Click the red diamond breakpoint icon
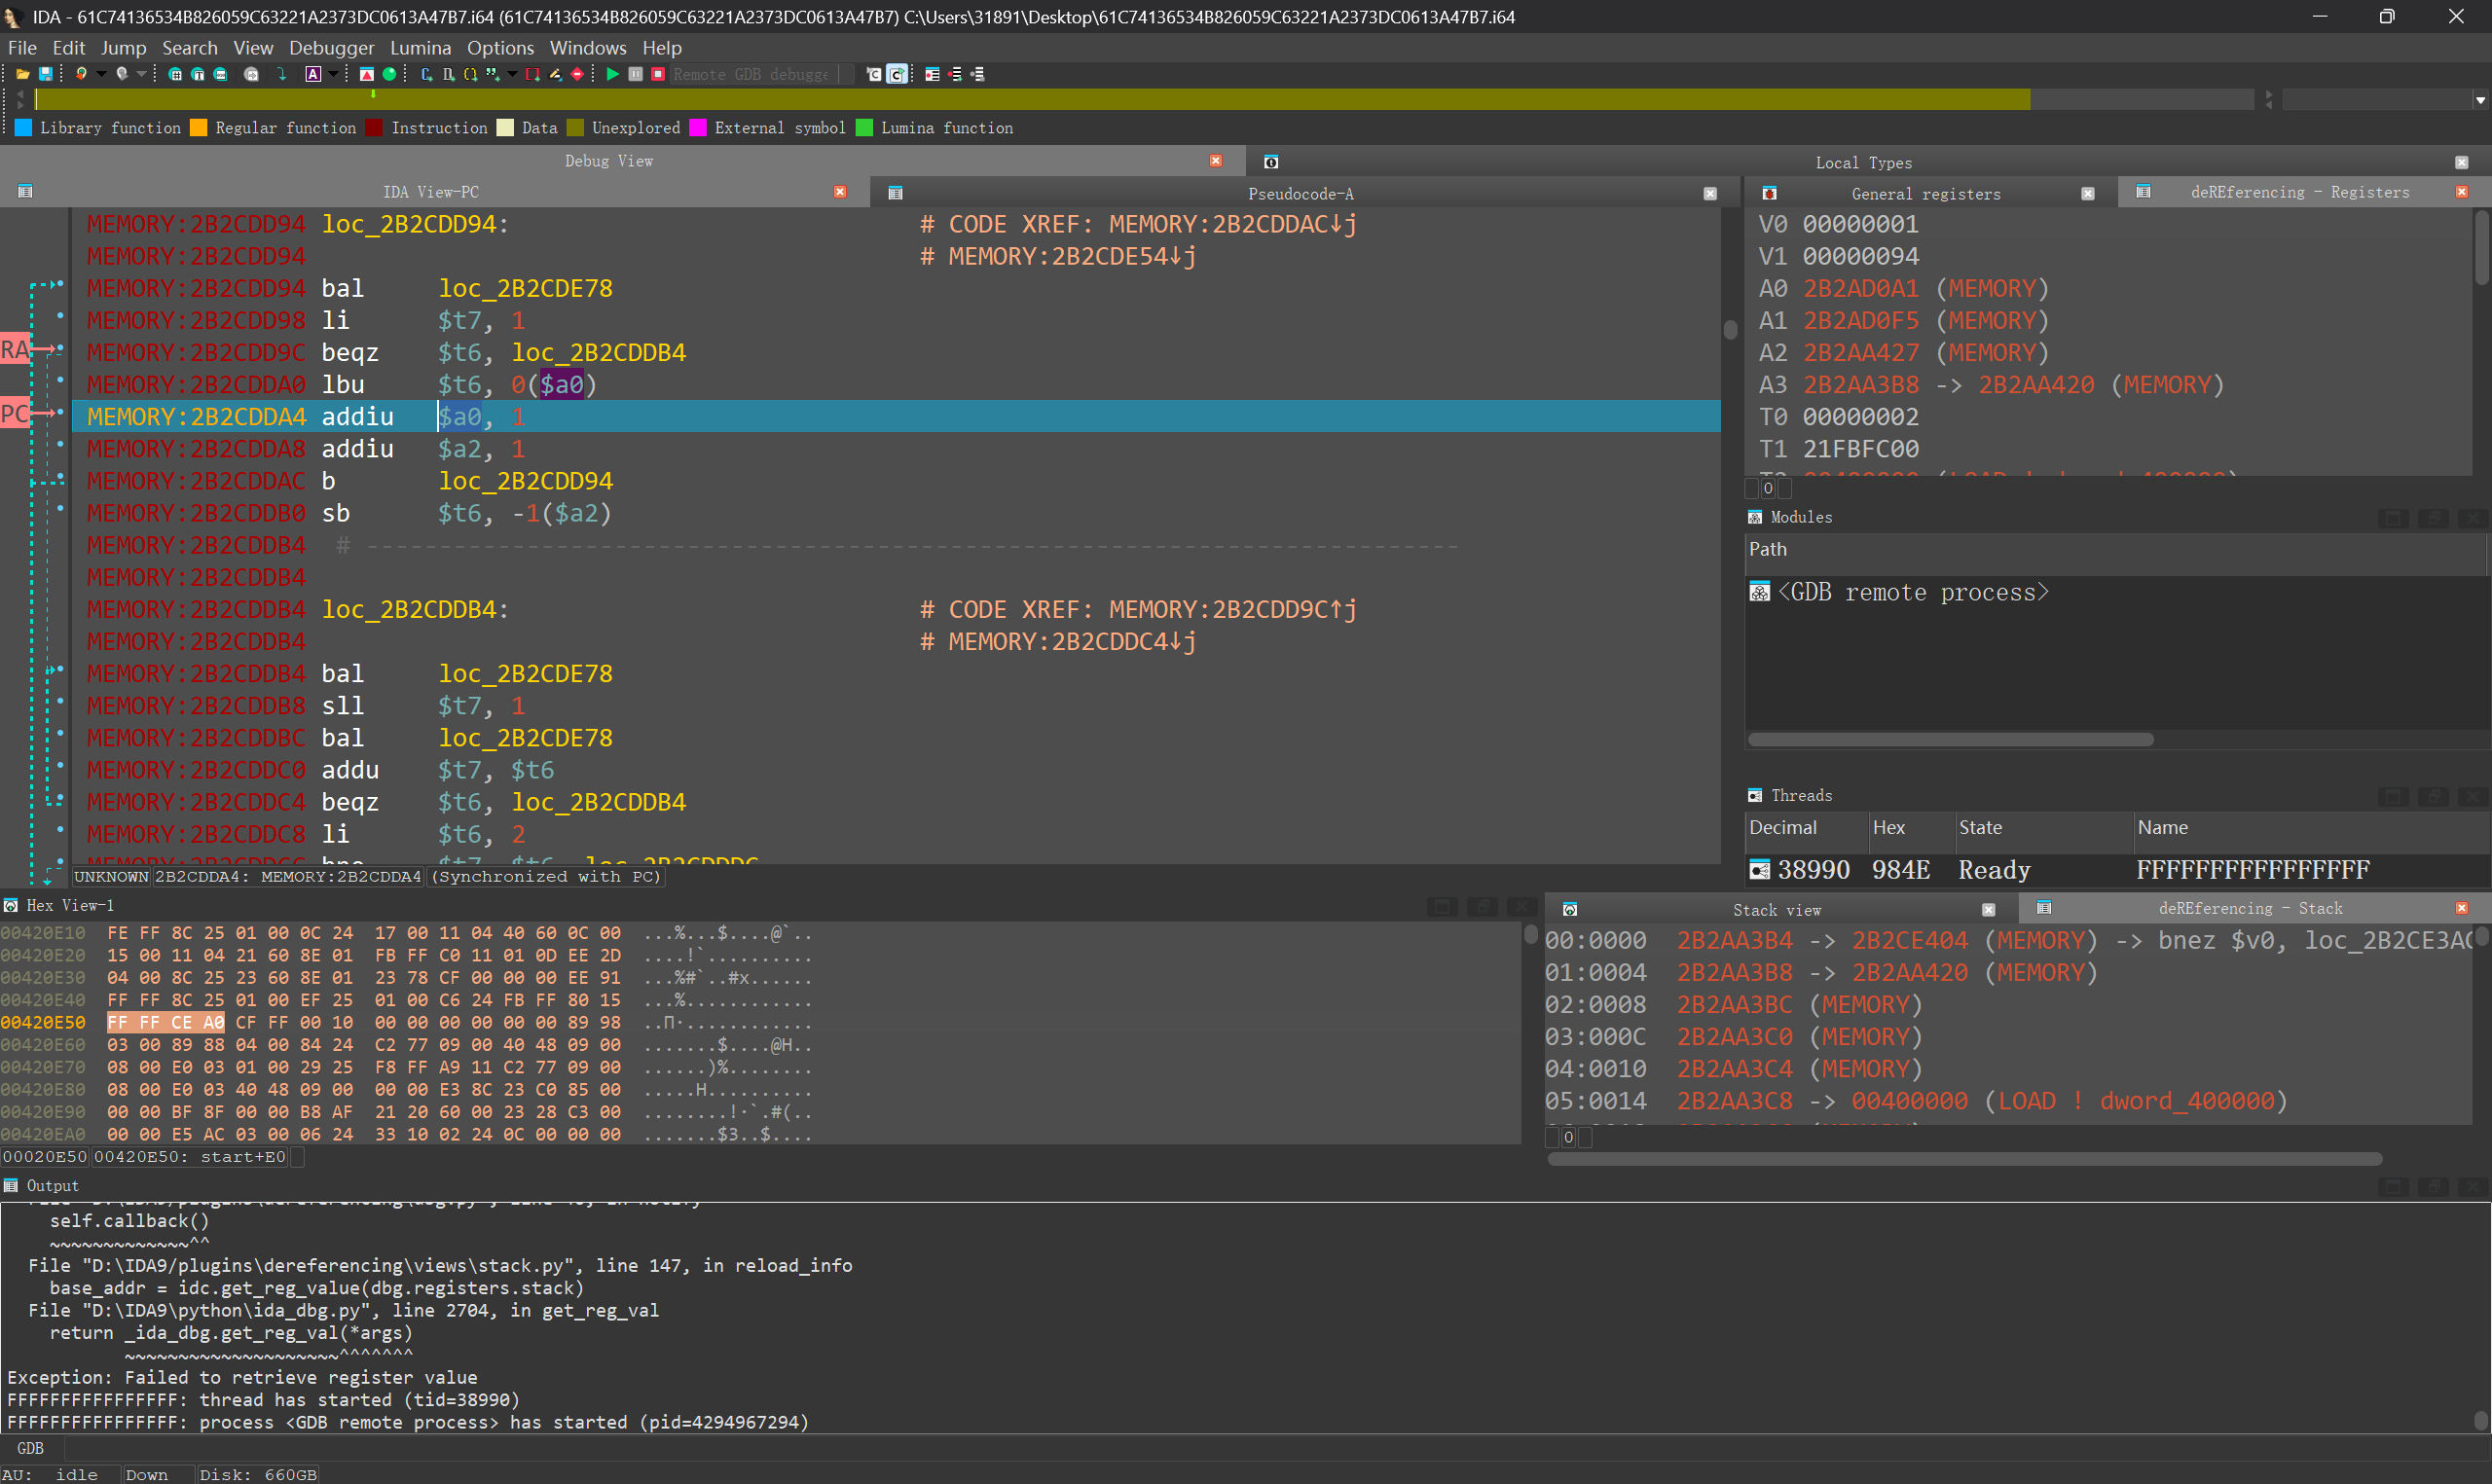This screenshot has height=1484, width=2492. click(x=577, y=74)
